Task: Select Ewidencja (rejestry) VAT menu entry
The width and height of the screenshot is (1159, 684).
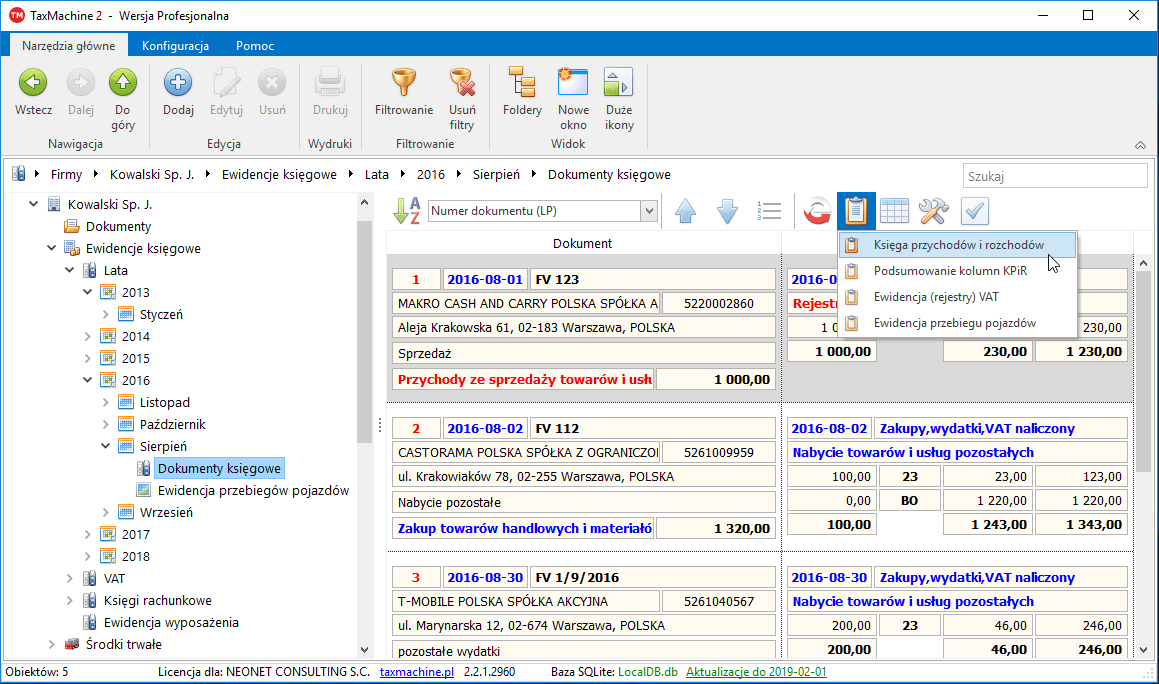Action: point(935,297)
